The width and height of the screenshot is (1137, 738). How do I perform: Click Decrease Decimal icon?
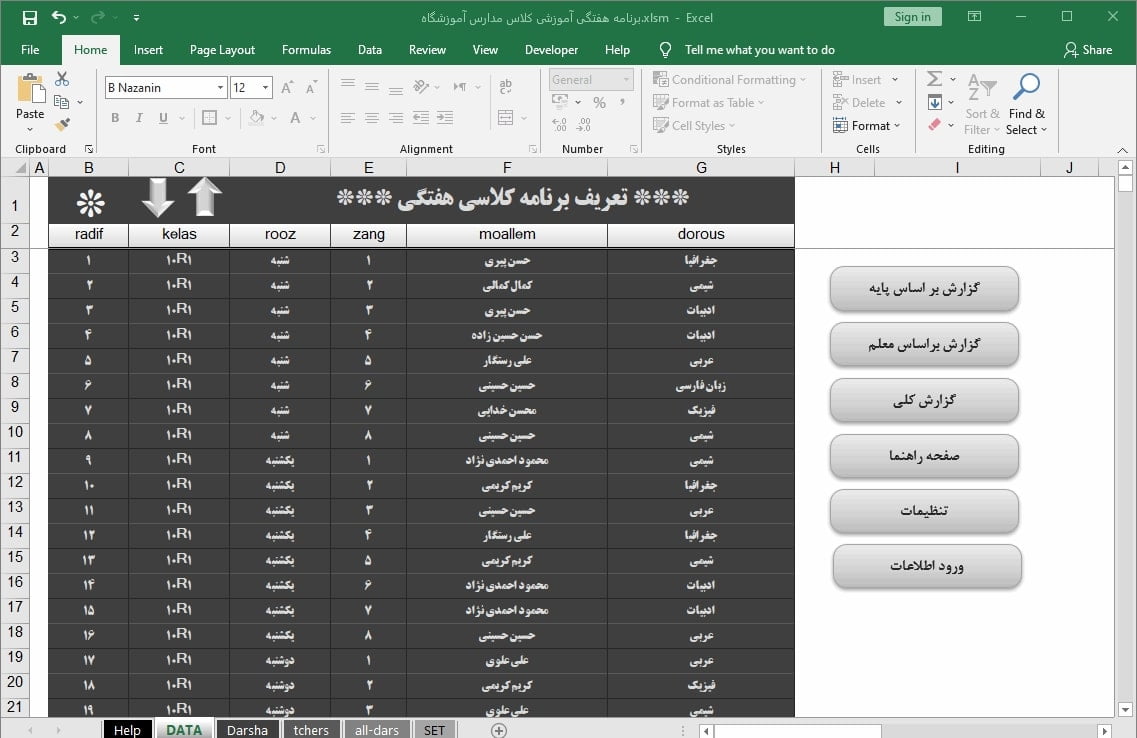click(x=584, y=125)
